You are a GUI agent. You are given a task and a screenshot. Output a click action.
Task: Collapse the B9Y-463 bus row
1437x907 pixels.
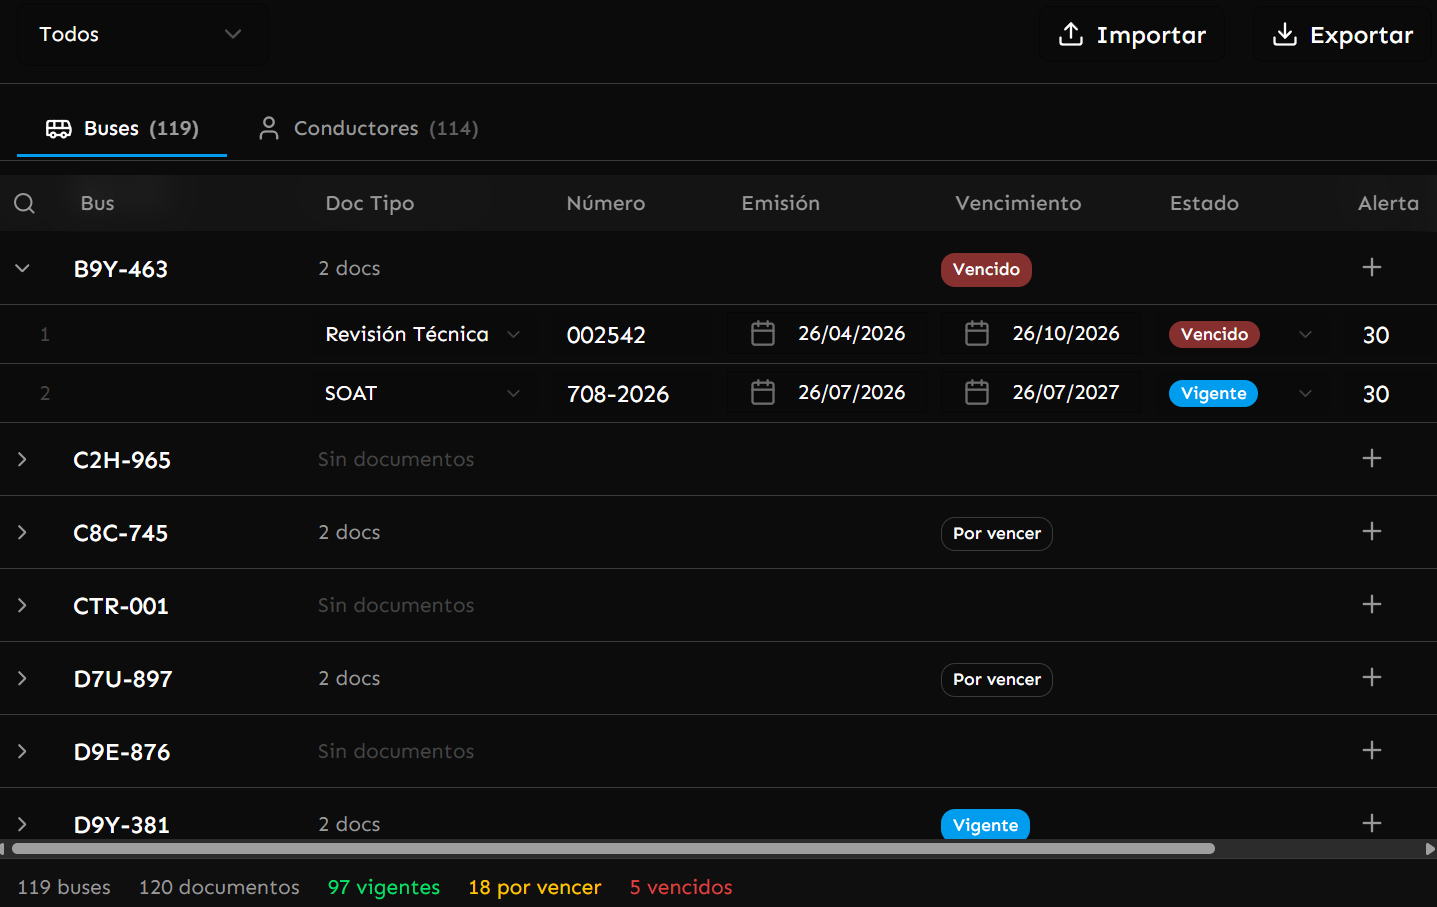tap(22, 268)
